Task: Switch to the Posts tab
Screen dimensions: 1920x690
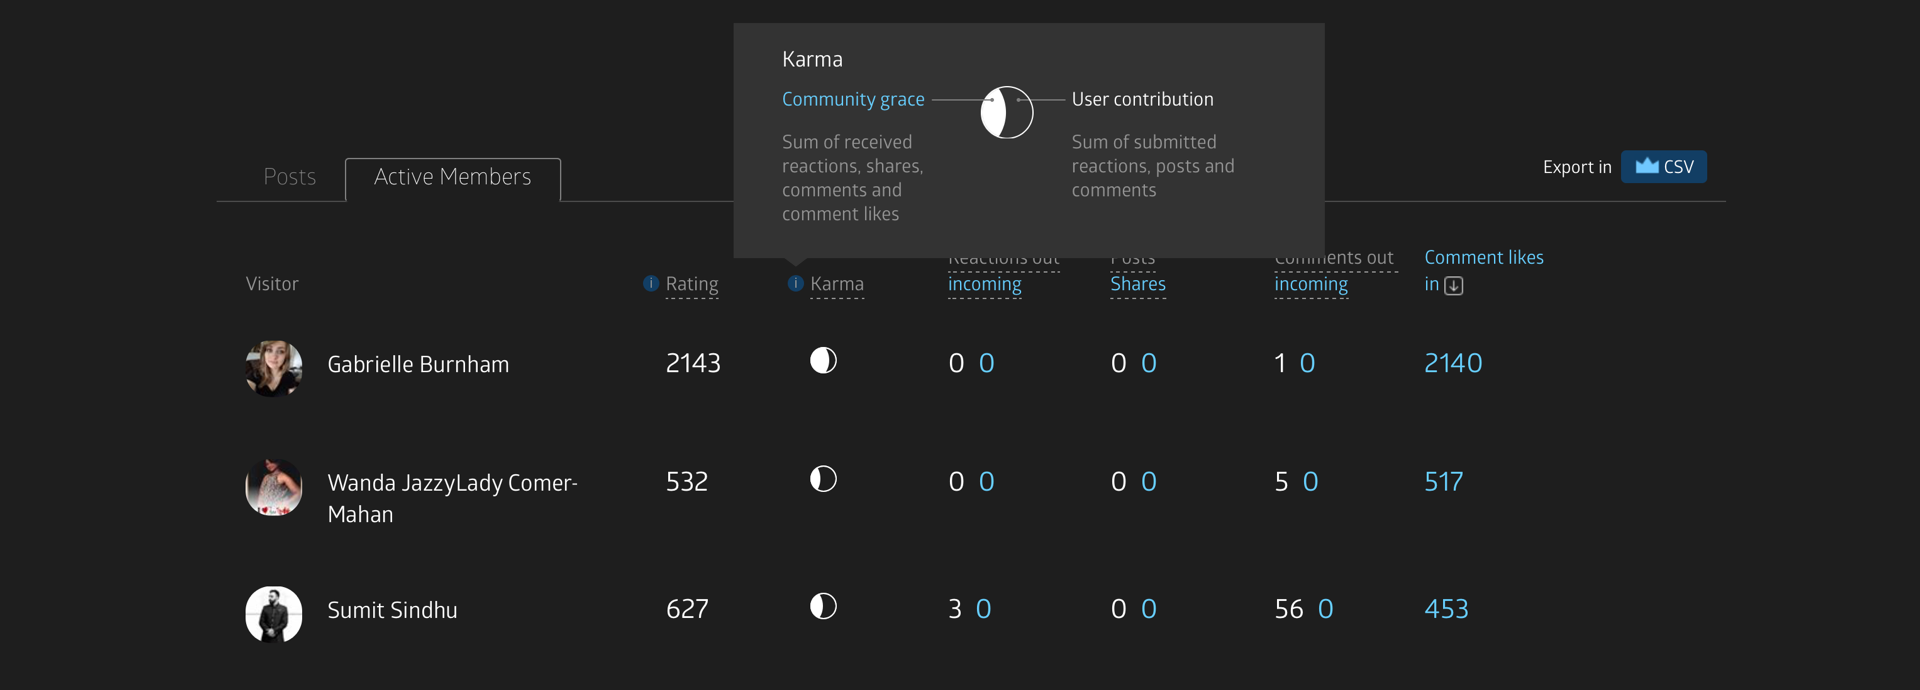Action: (x=290, y=177)
